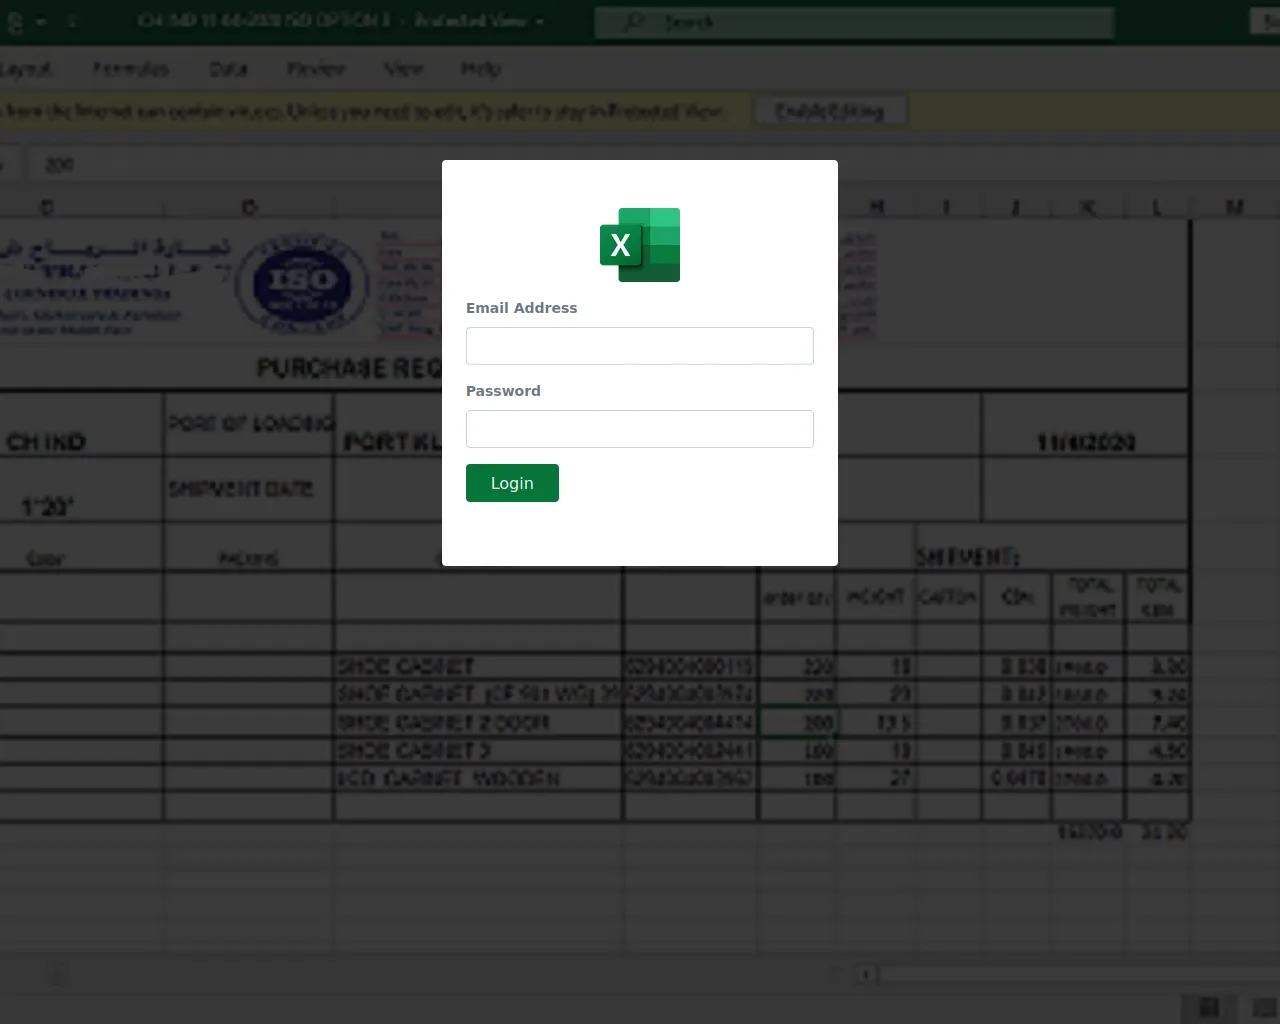1280x1024 pixels.
Task: Open the Protected View title dropdown arrow
Action: point(540,21)
